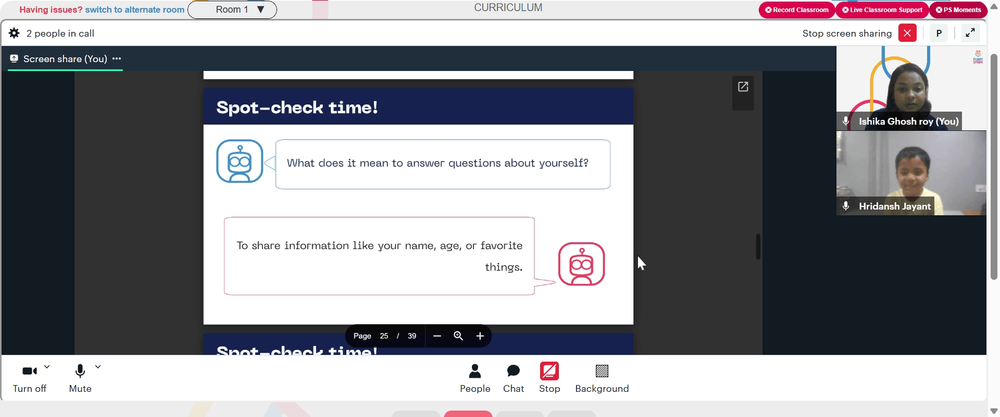Click the magnifier zoom reset icon
The height and width of the screenshot is (417, 1000).
tap(458, 336)
